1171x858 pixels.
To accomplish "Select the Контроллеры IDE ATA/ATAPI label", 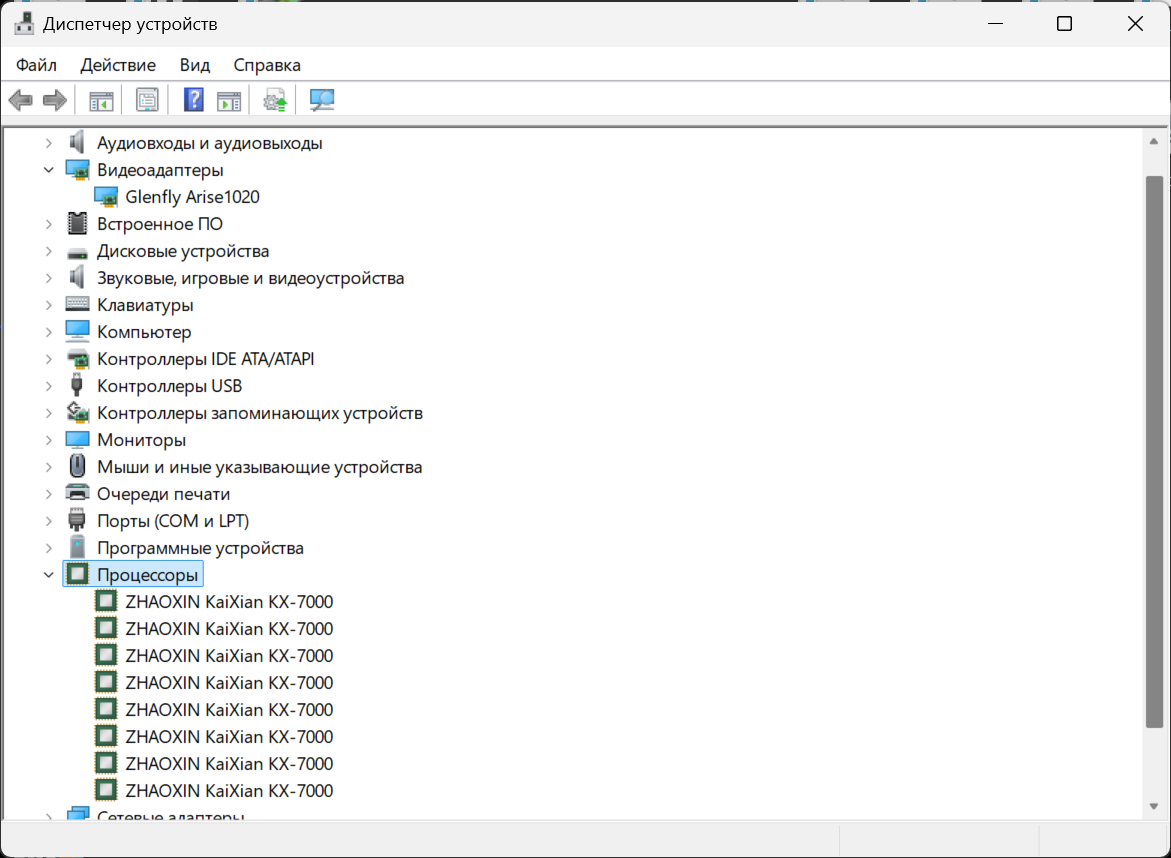I will click(x=205, y=359).
